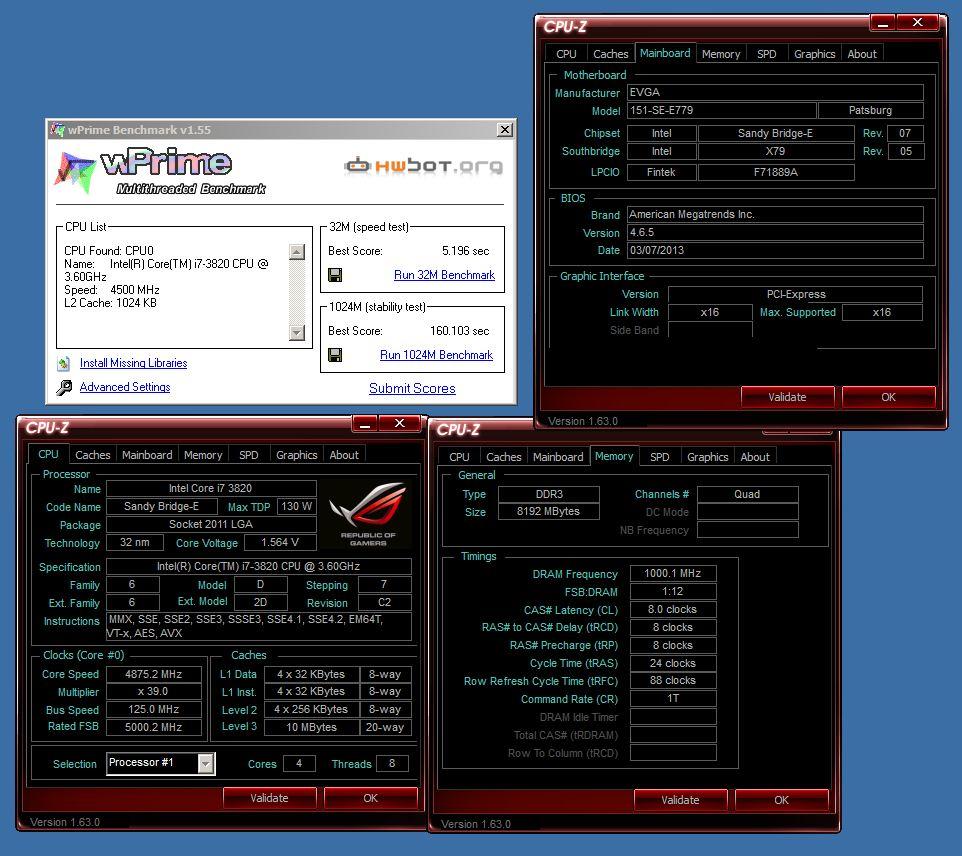The image size is (962, 856).
Task: Select Caches tab in the Memory CPU-Z window
Action: (504, 457)
